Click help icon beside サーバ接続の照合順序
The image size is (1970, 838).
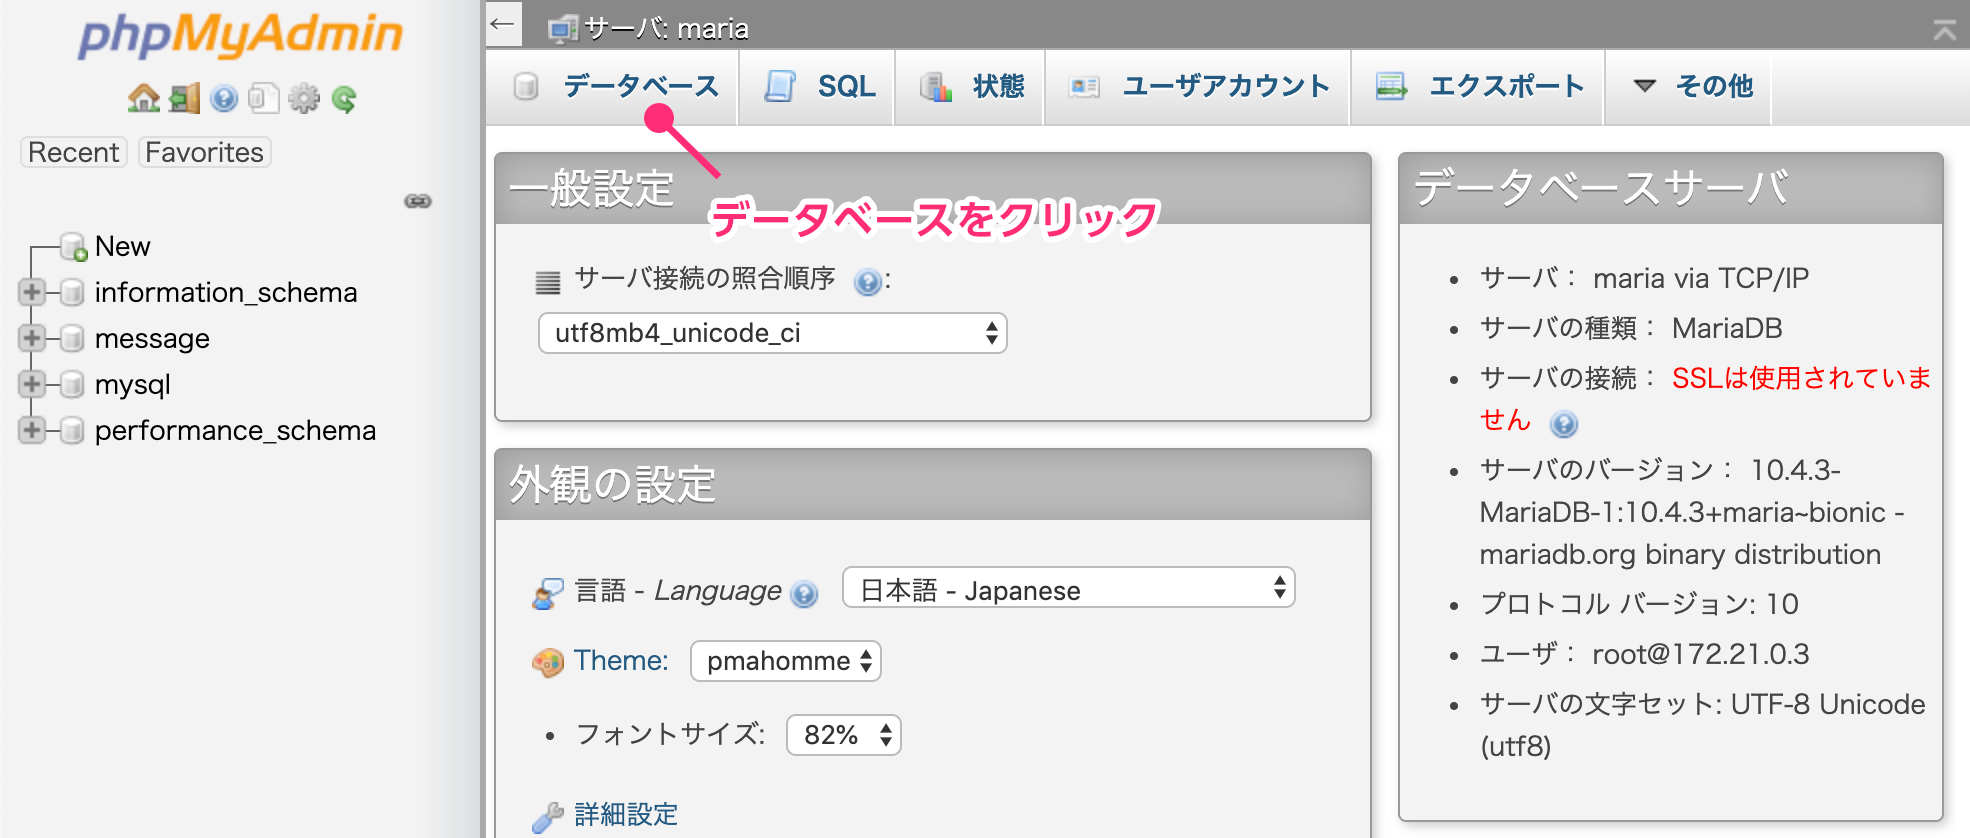click(x=868, y=282)
